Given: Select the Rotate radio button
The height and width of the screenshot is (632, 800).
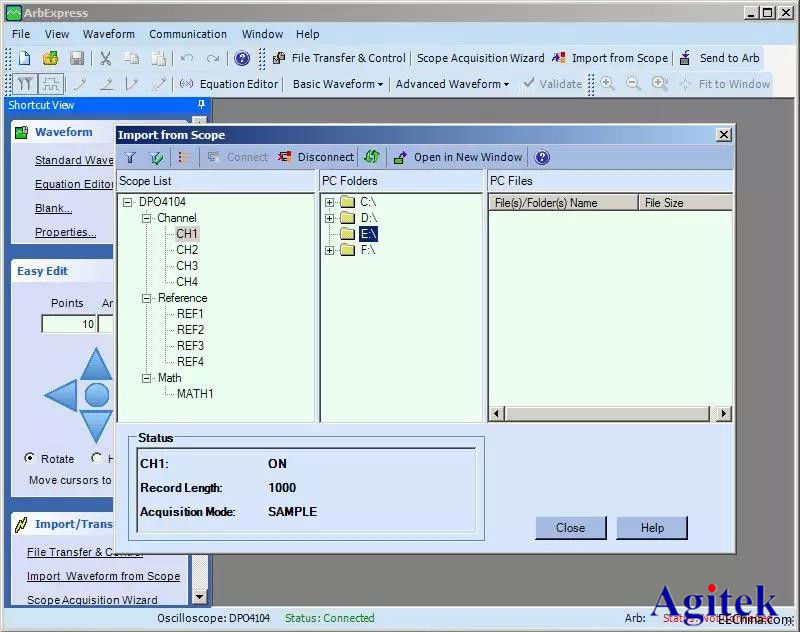Looking at the screenshot, I should pyautogui.click(x=30, y=458).
